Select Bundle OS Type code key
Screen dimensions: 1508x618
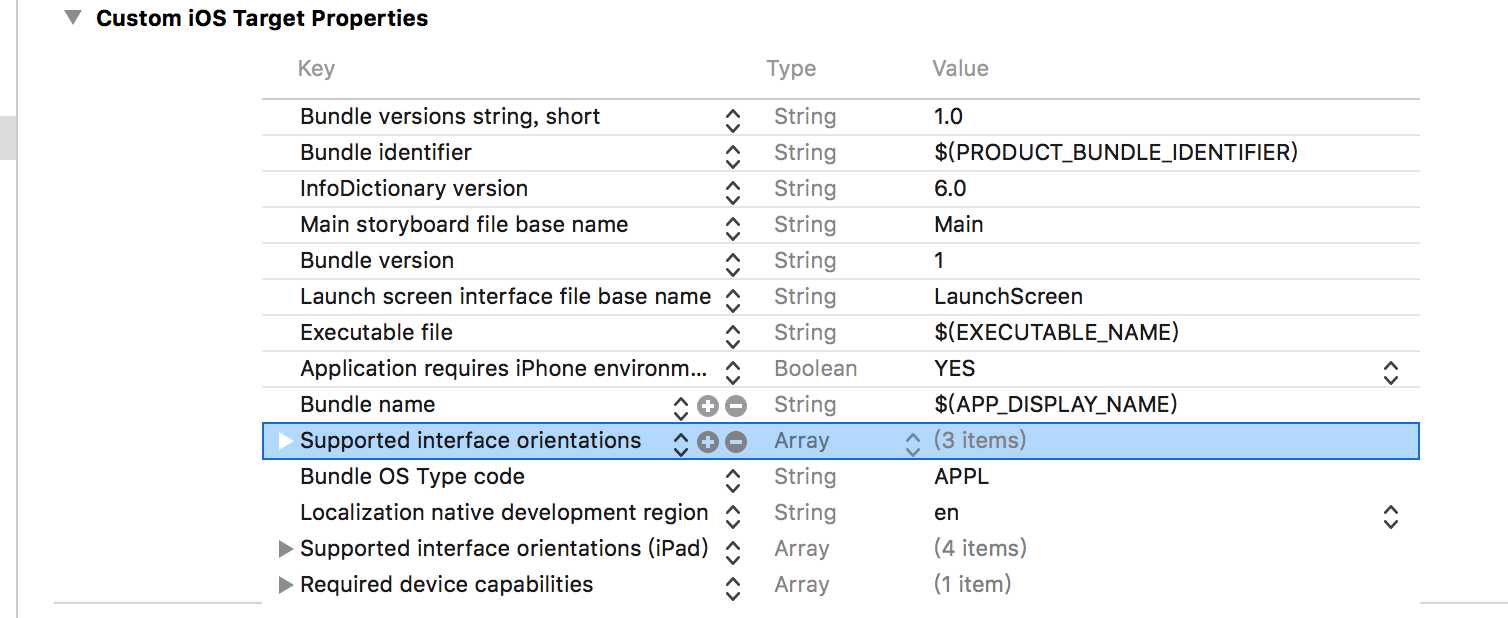pyautogui.click(x=412, y=477)
